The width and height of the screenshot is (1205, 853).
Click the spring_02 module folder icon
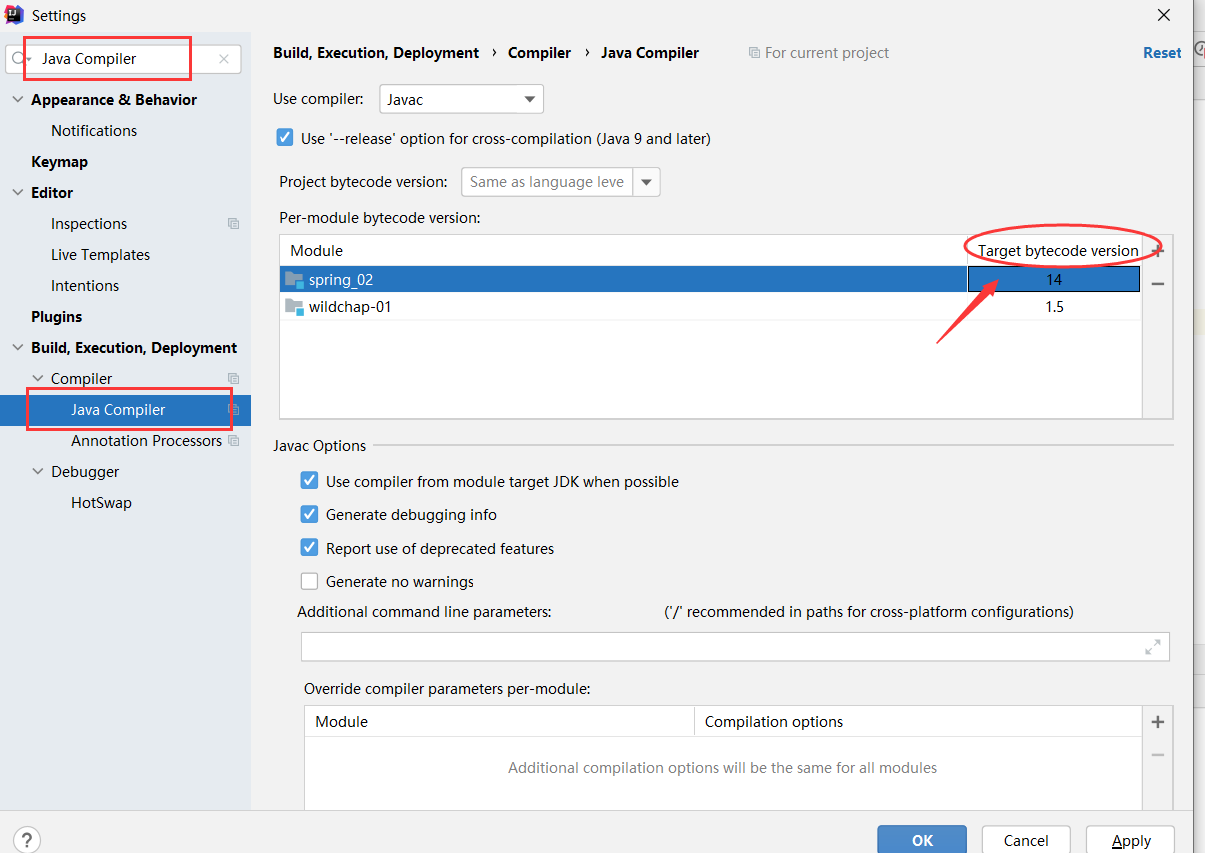[294, 280]
